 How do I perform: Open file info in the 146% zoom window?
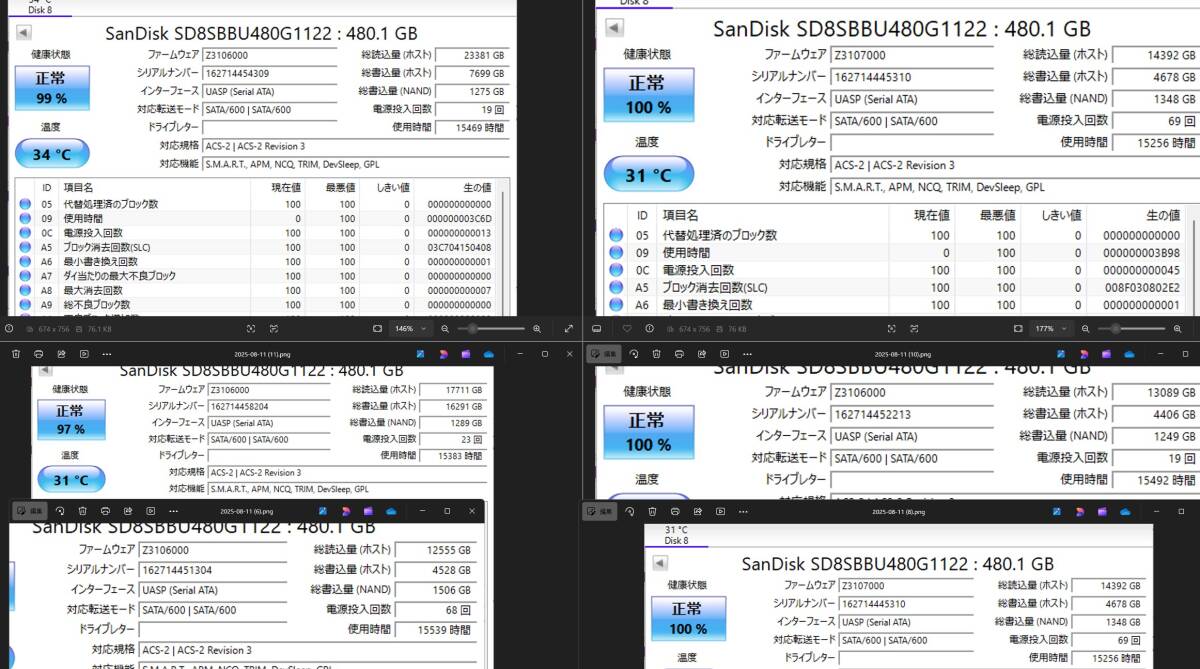9,328
